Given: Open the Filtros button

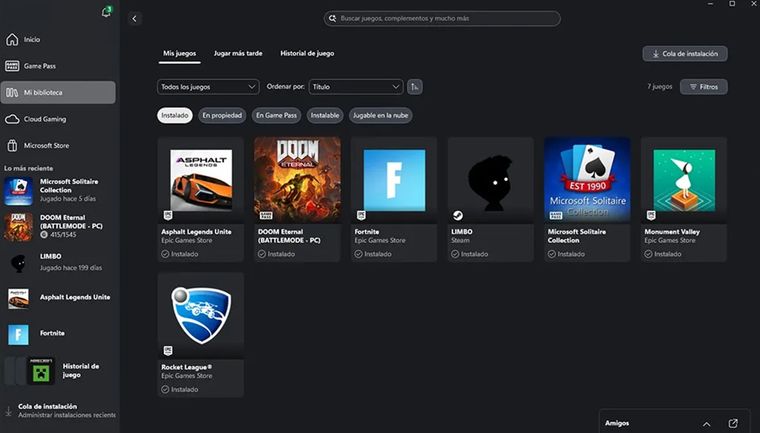Looking at the screenshot, I should click(x=704, y=87).
